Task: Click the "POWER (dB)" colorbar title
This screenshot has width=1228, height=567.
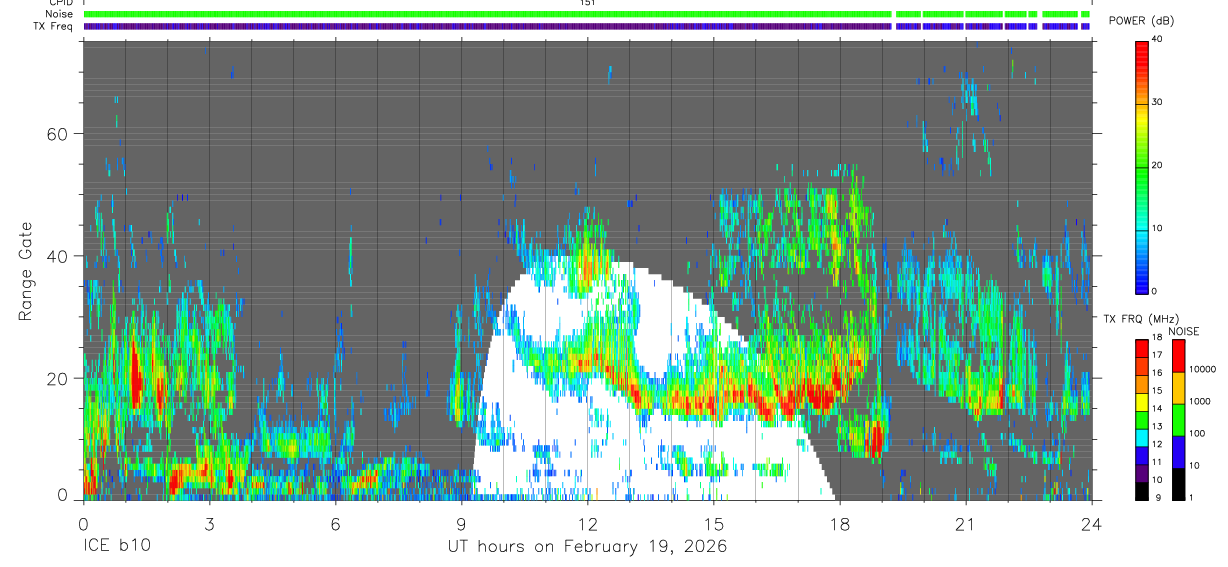Action: pos(1141,21)
